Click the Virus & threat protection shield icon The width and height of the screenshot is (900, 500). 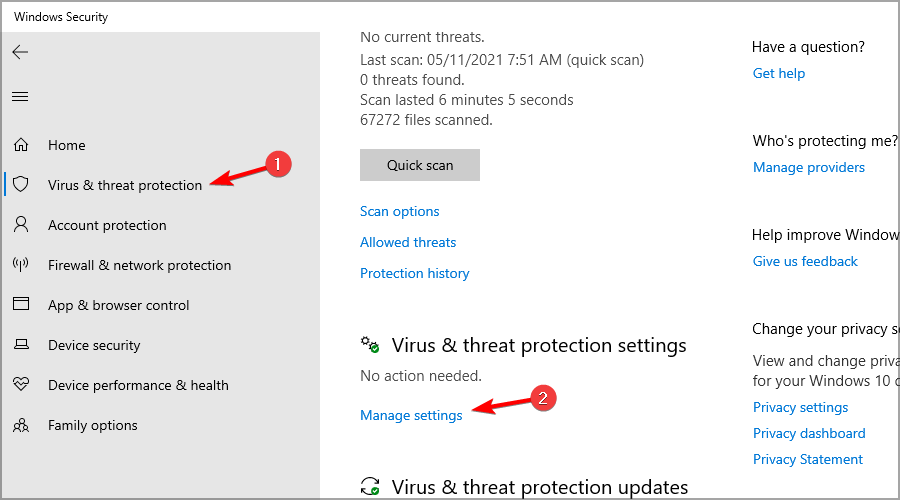click(x=20, y=185)
